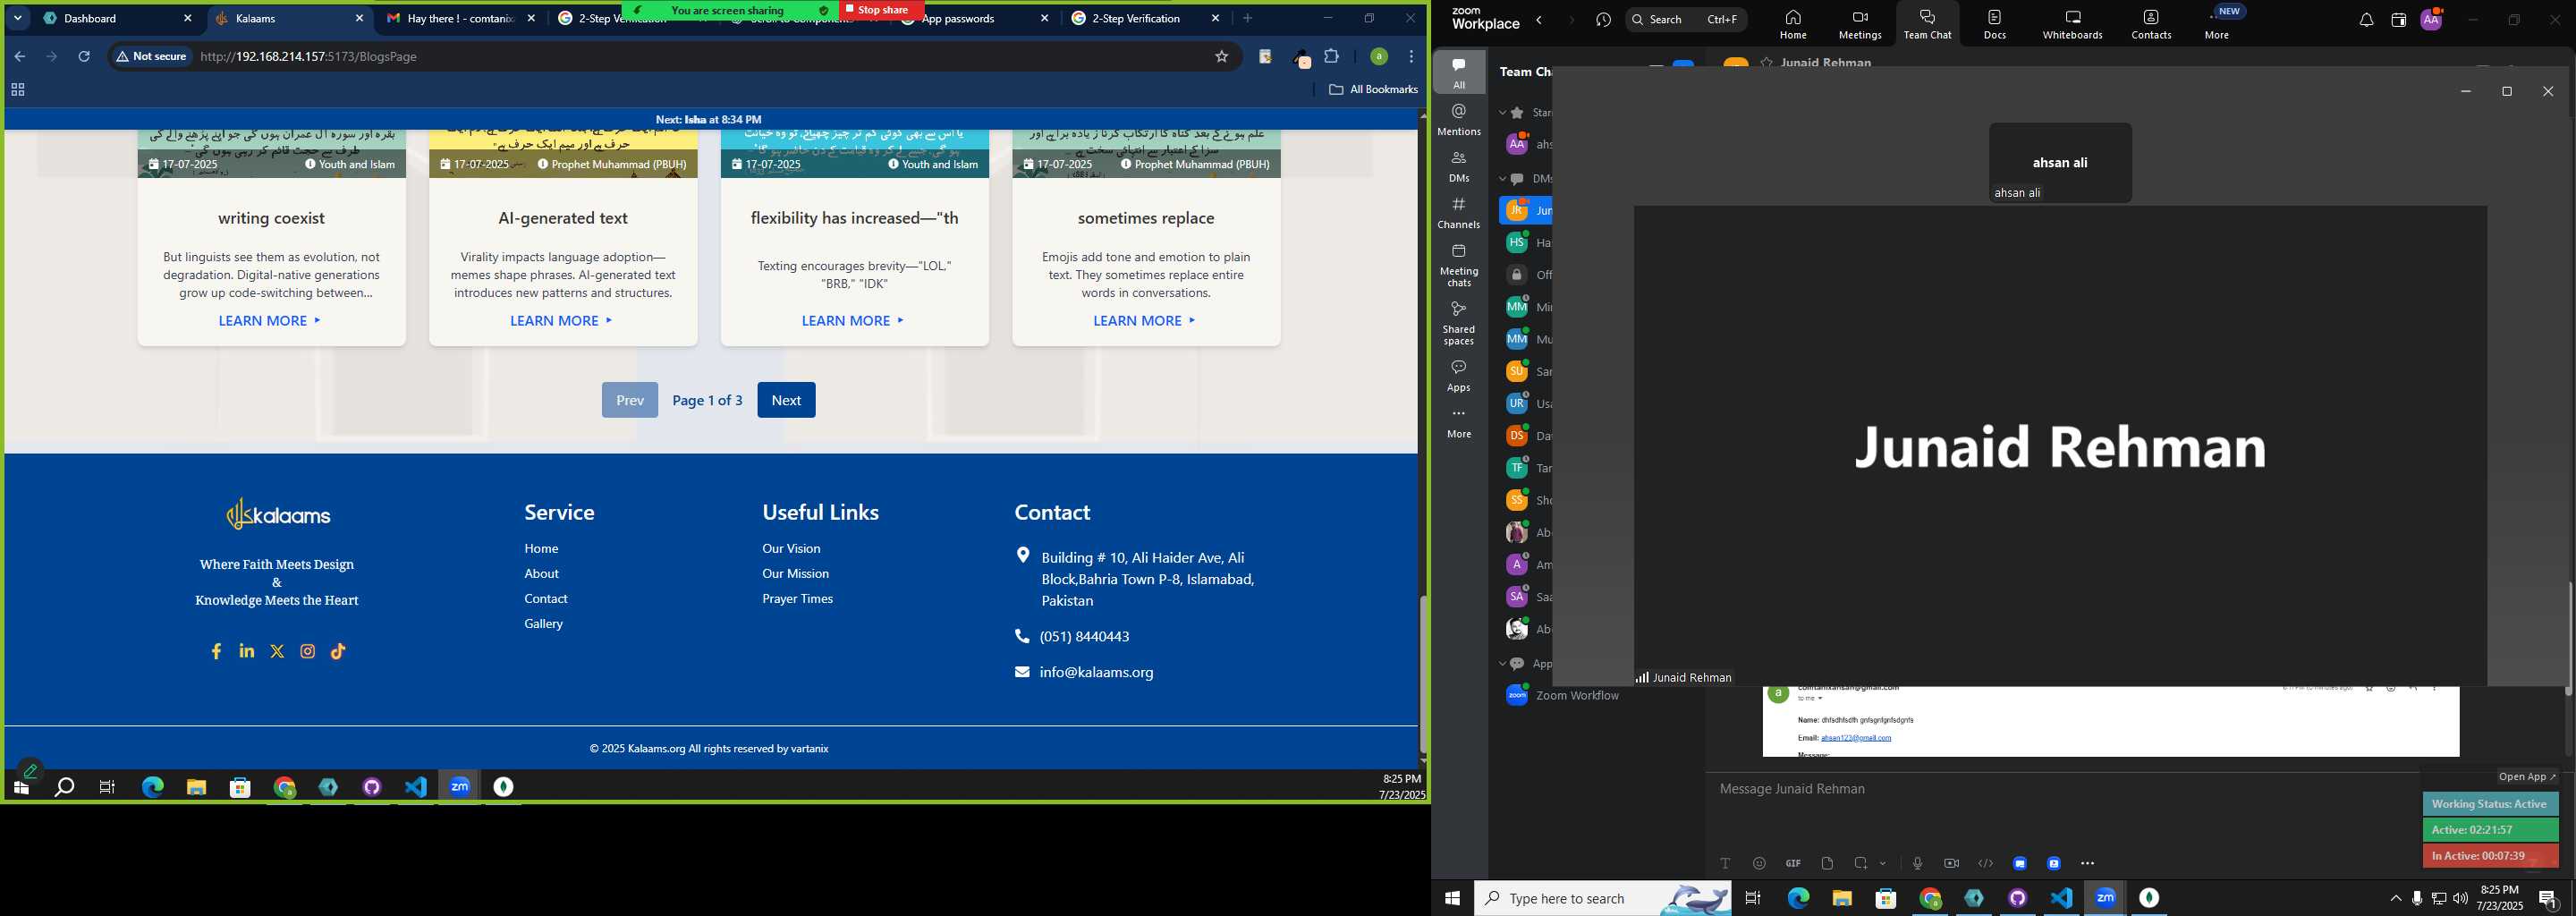Open the Facebook icon in Kalaams footer
Screen dimensions: 2576x916
click(x=216, y=651)
